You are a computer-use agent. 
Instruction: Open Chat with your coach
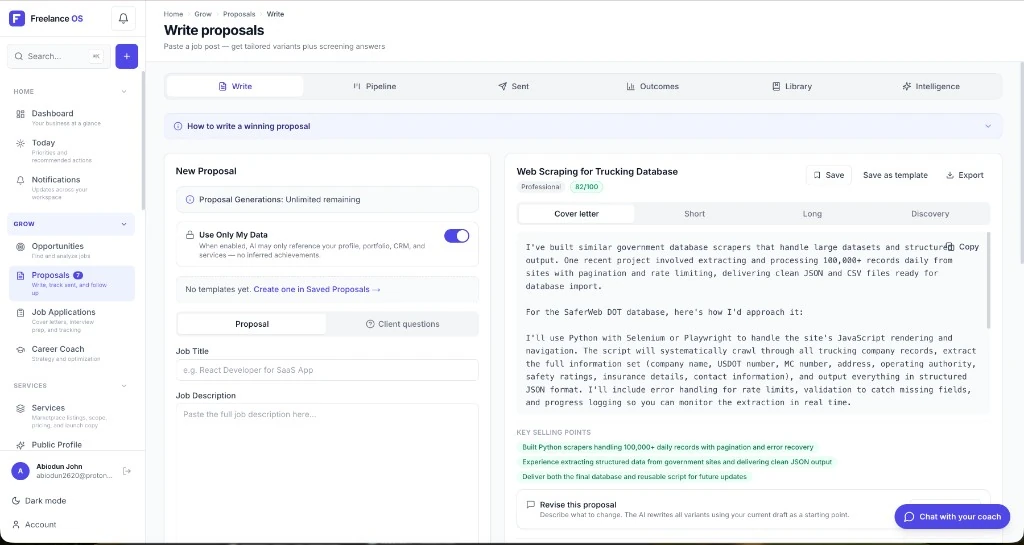pyautogui.click(x=952, y=516)
